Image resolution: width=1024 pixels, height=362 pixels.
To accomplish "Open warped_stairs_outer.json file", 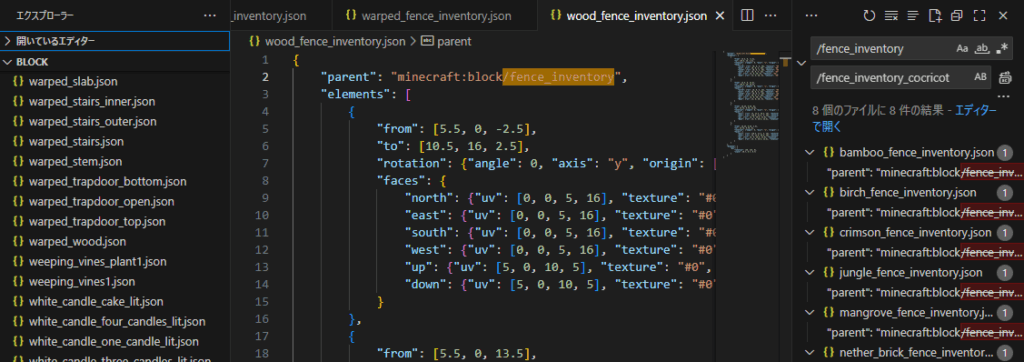I will coord(93,122).
